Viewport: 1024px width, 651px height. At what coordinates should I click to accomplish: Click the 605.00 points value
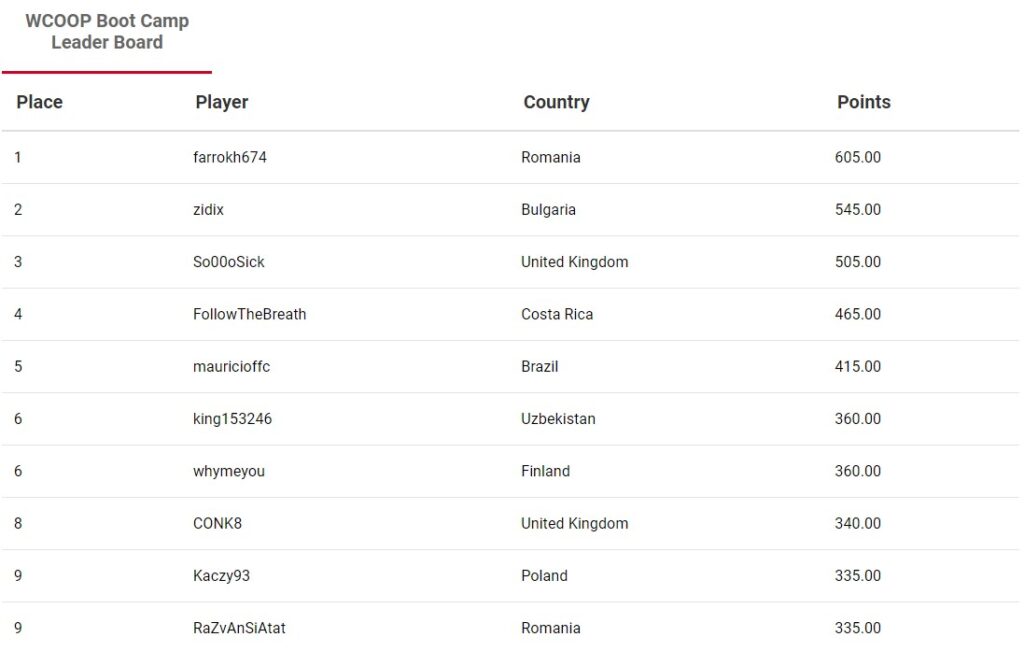[x=857, y=157]
